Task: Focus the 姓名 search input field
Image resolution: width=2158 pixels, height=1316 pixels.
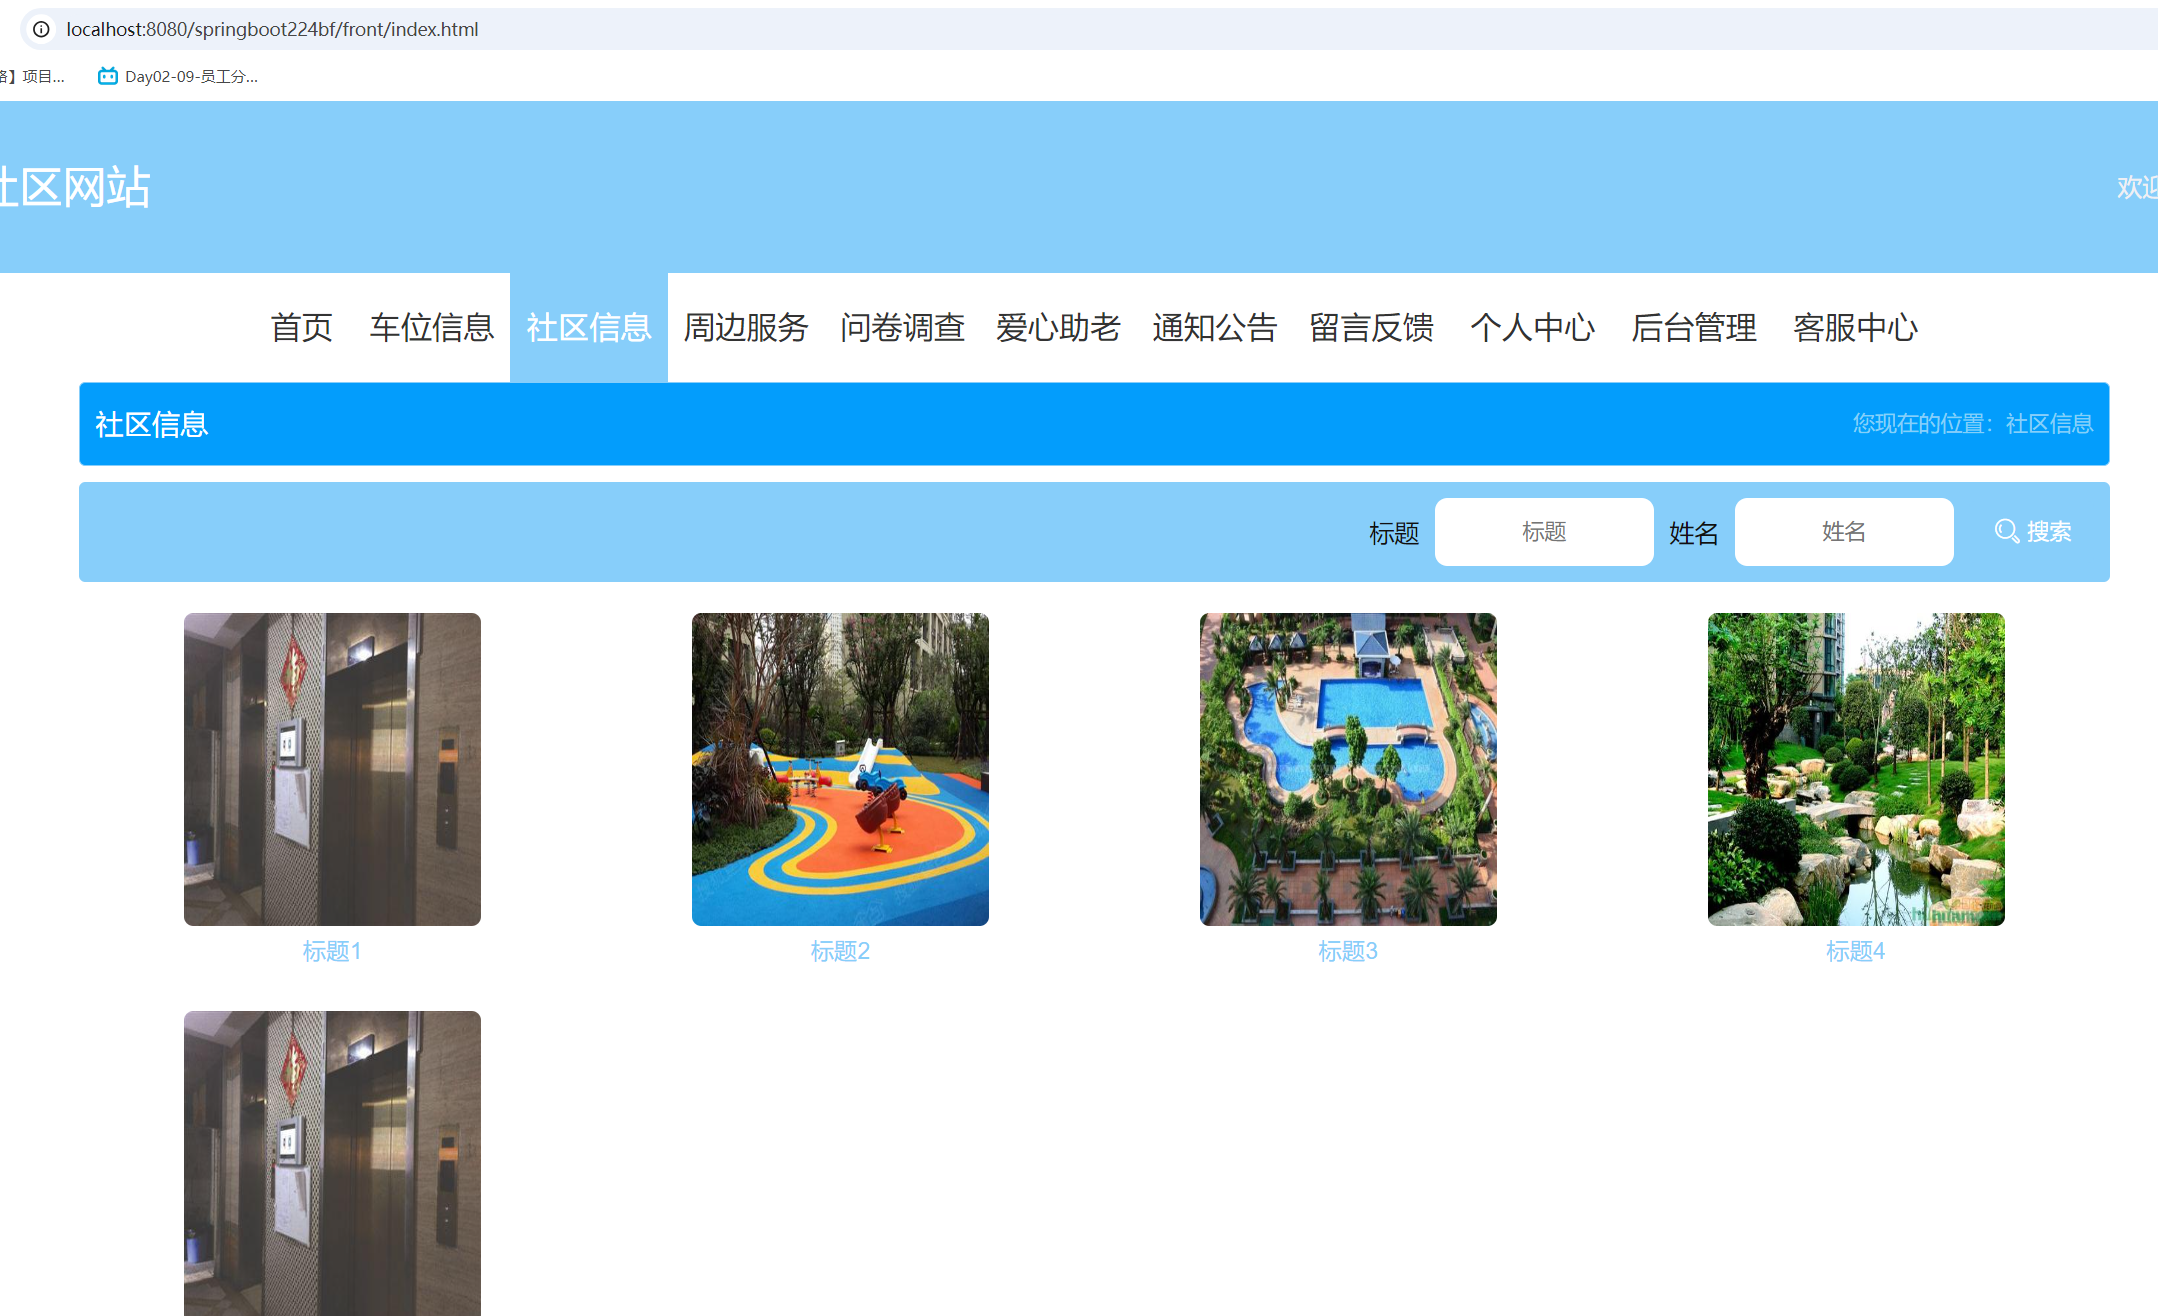Action: 1843,532
